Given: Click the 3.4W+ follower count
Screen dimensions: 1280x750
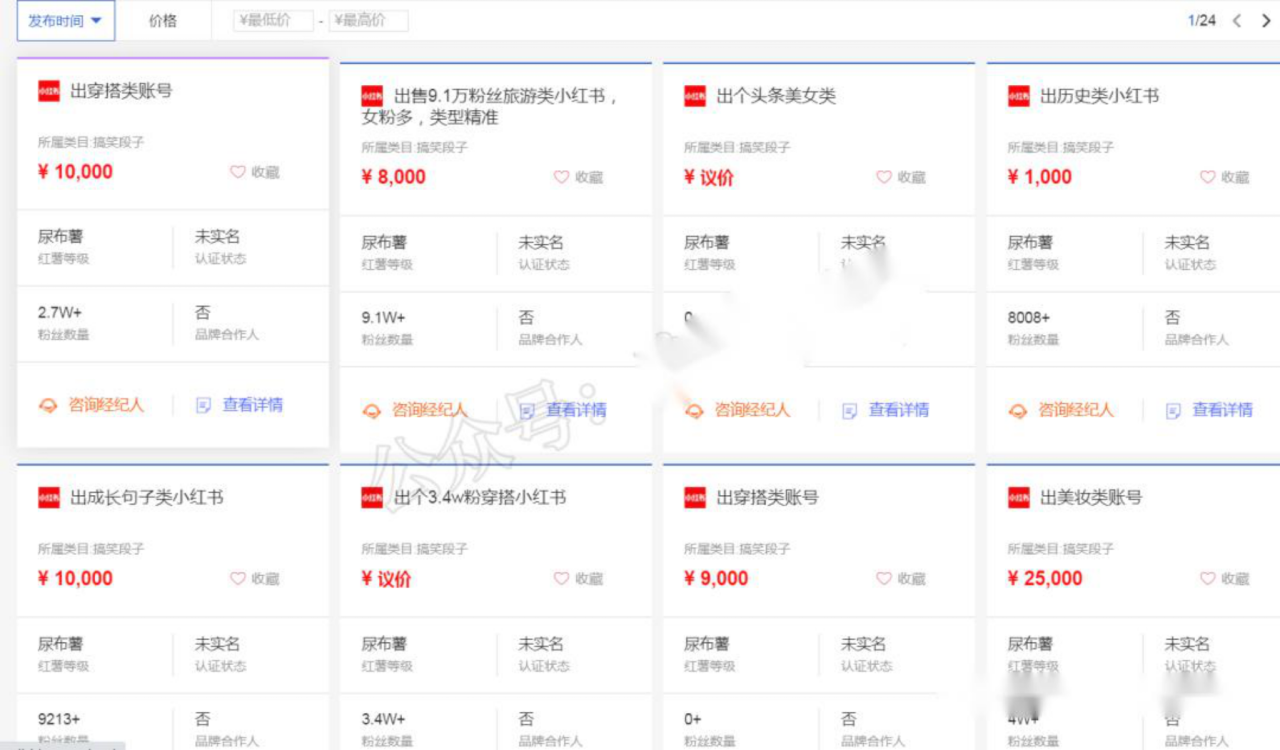Looking at the screenshot, I should click(x=383, y=718).
